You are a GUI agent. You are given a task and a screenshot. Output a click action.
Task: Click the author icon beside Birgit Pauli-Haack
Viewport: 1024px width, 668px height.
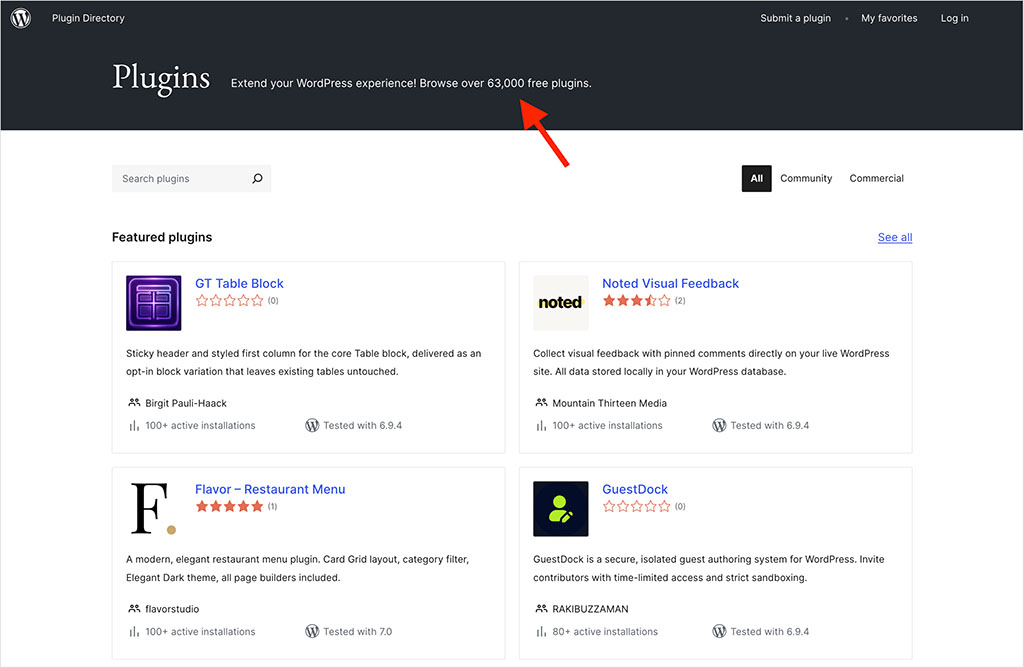134,403
